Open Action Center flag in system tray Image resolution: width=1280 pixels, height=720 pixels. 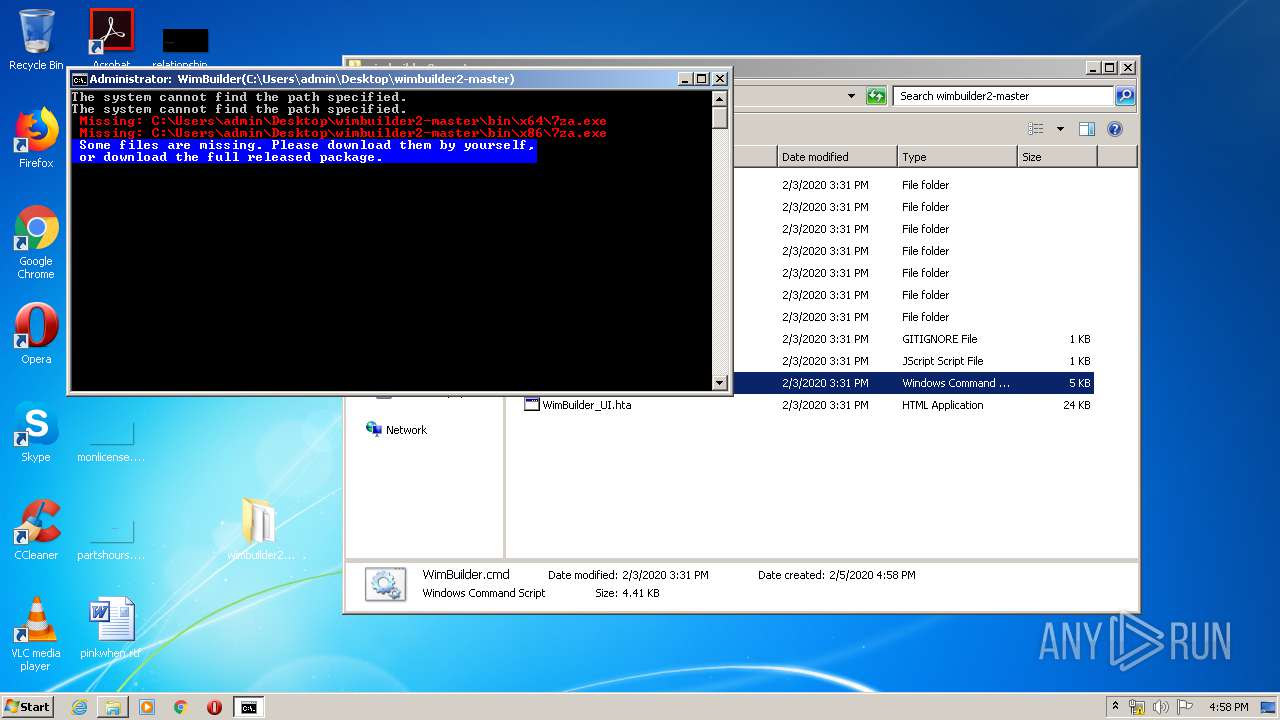coord(1185,707)
